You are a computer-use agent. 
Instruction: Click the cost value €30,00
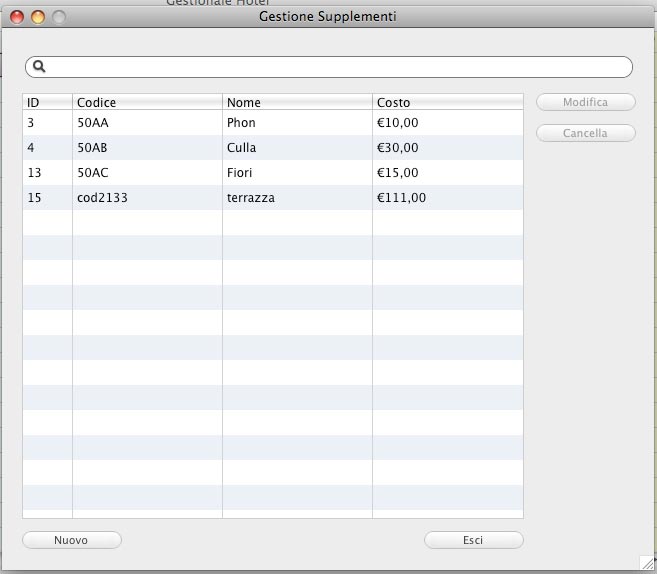point(397,147)
